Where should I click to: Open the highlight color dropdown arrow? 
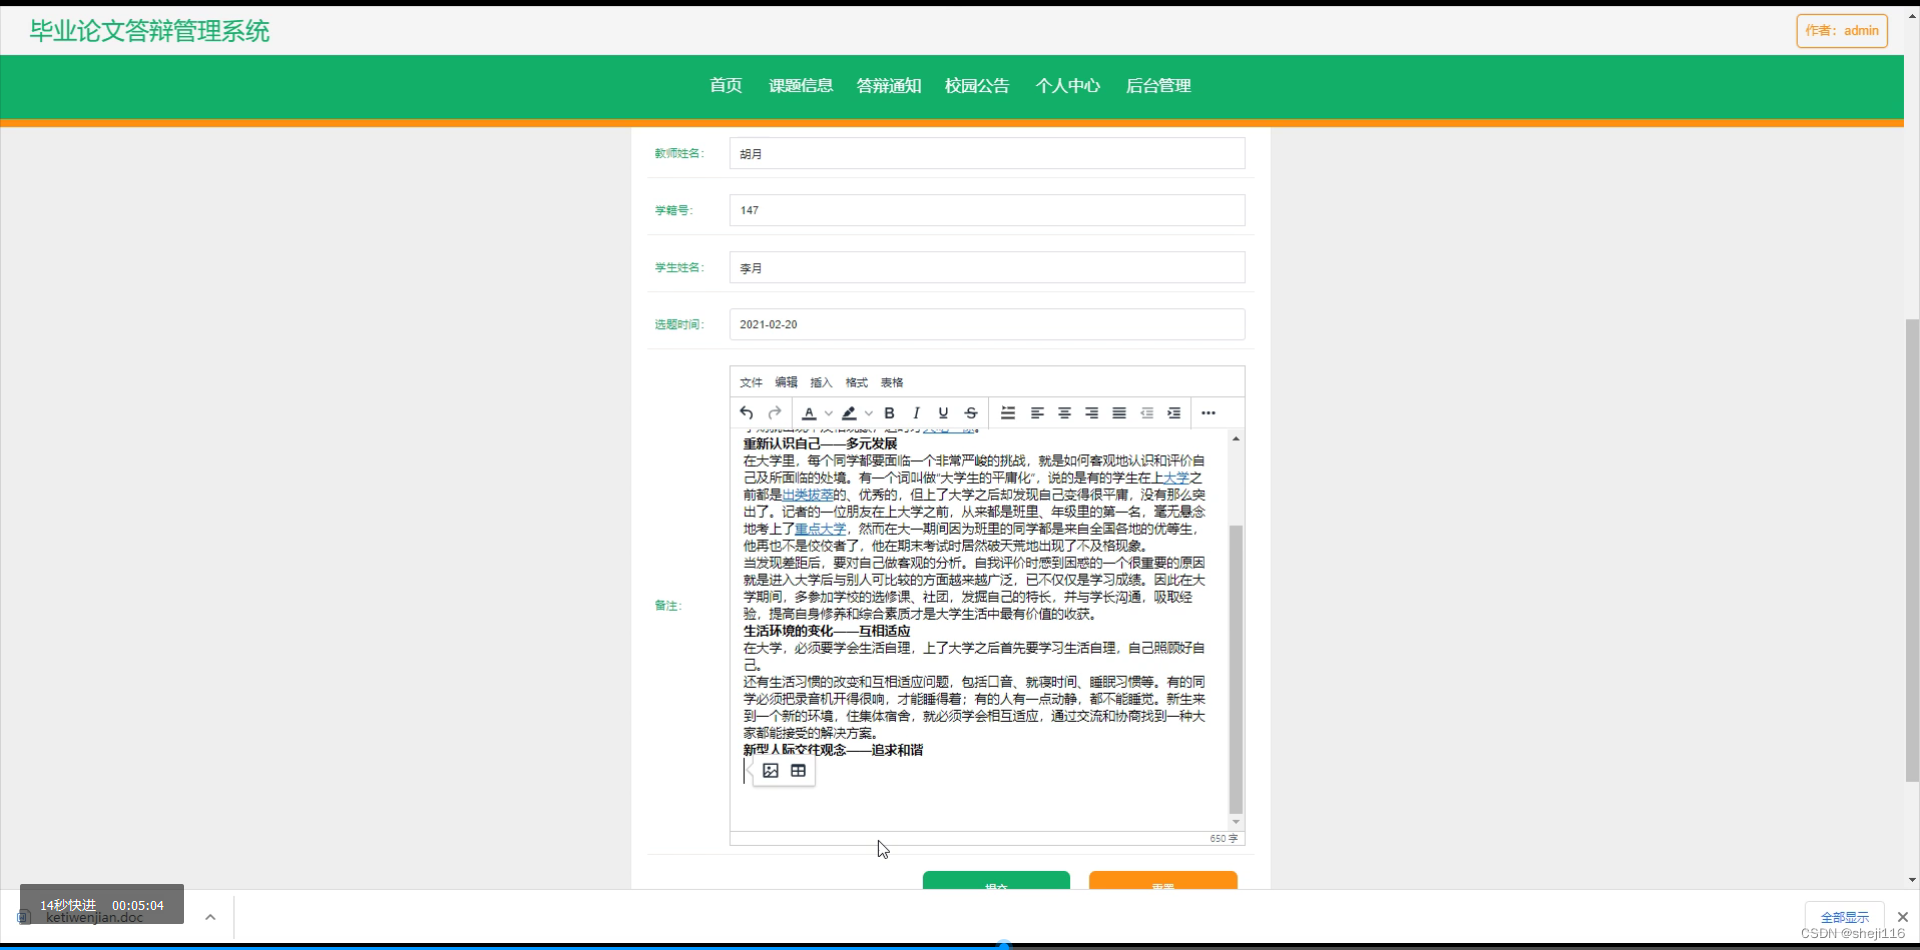pos(868,413)
